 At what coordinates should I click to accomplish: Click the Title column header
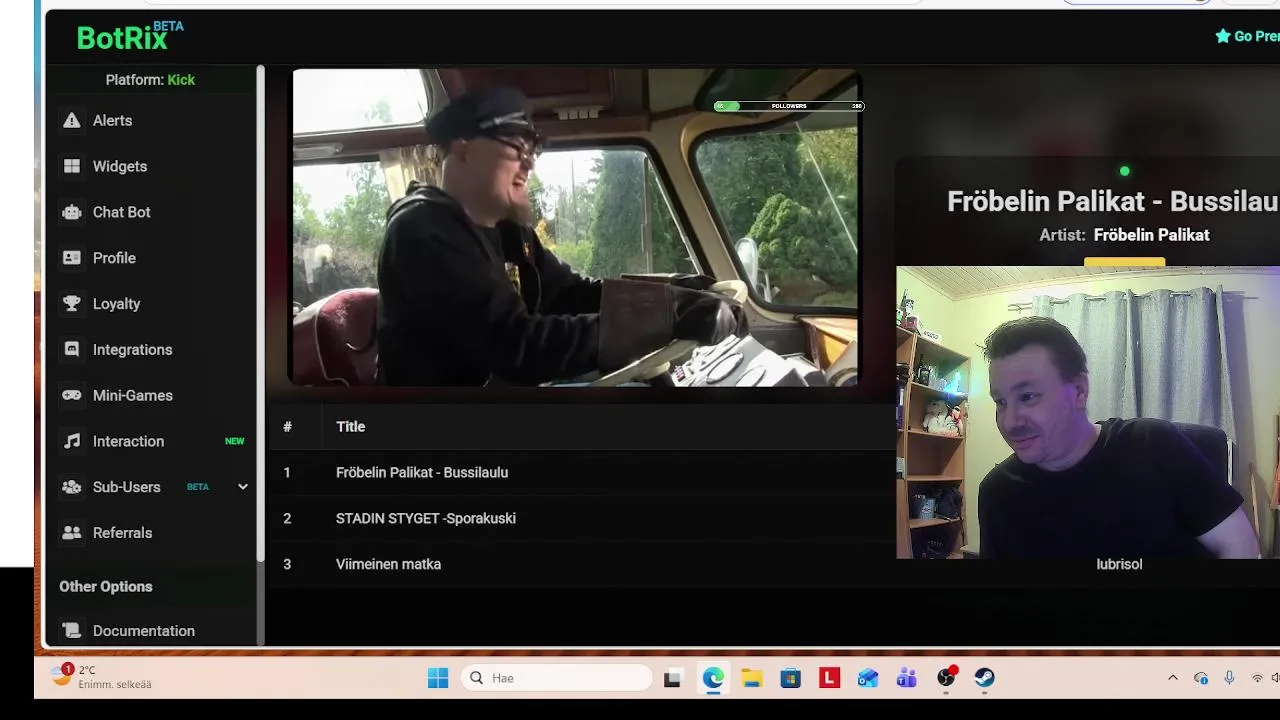pos(350,427)
